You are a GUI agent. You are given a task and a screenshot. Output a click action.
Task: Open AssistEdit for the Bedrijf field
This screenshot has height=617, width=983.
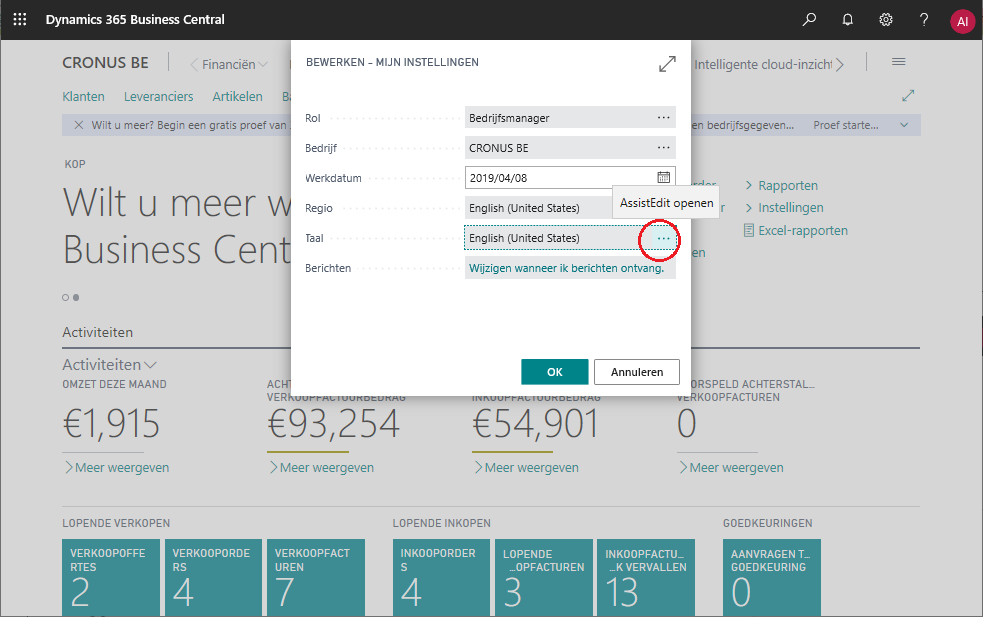[663, 147]
